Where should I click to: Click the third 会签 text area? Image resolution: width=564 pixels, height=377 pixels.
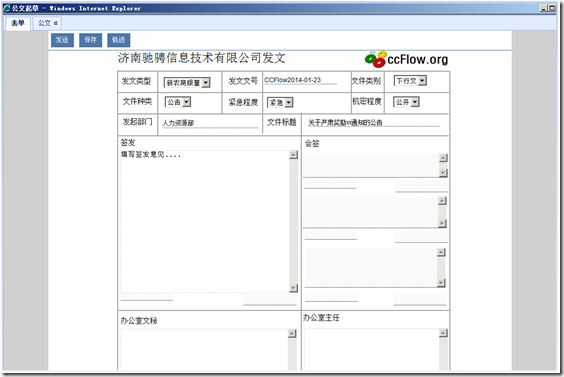tap(371, 268)
